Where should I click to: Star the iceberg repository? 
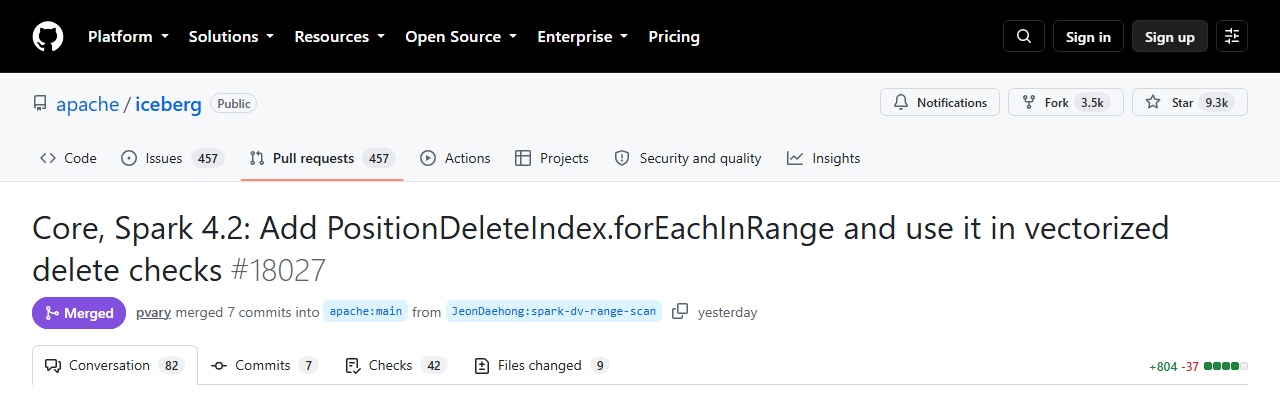1190,102
